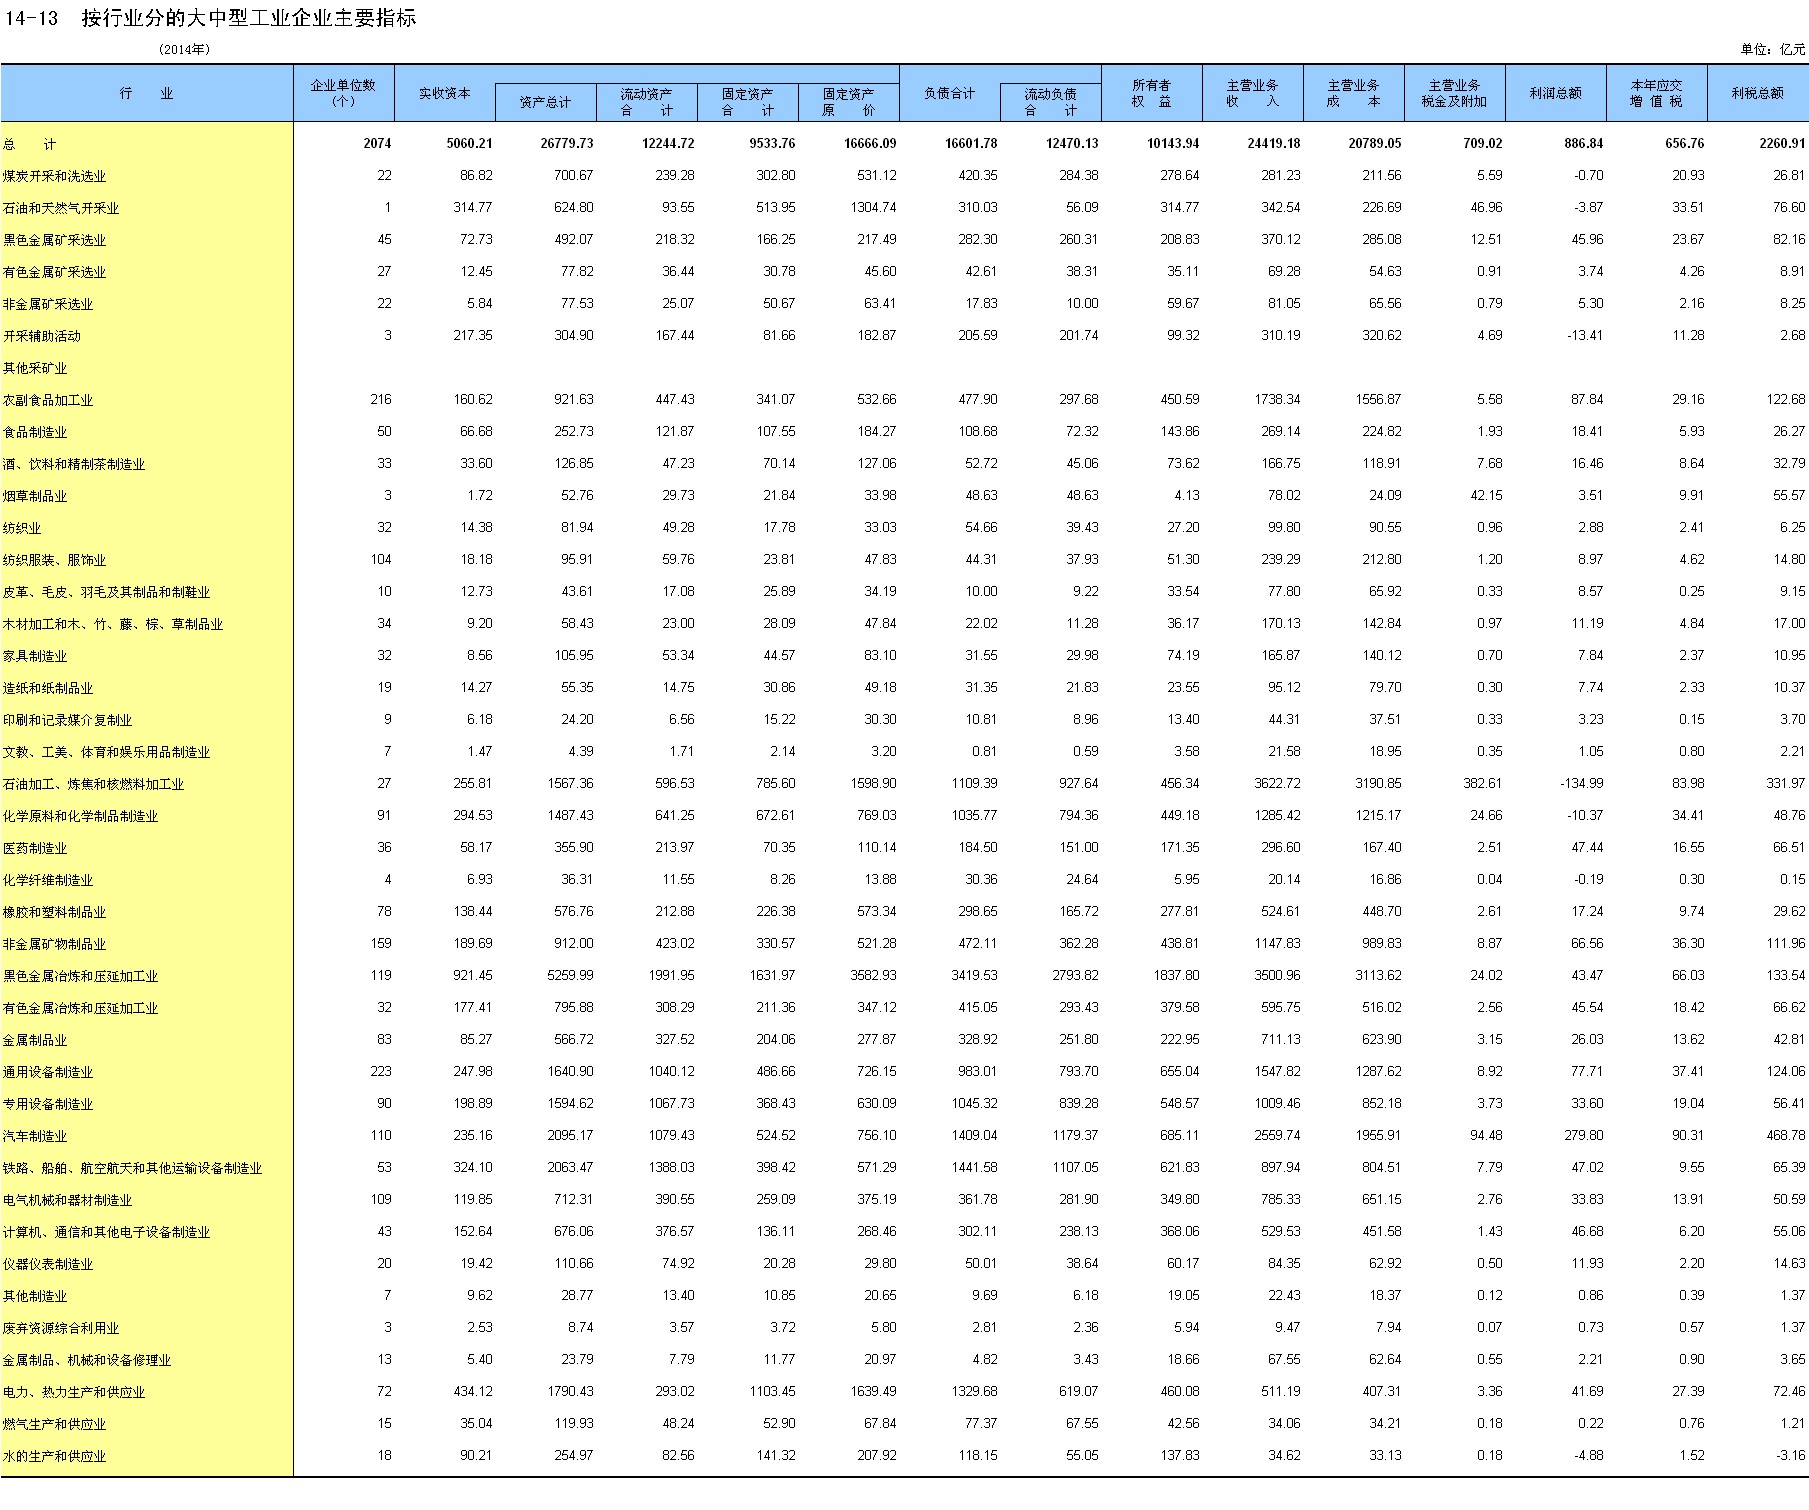Select the 本年应交增值税 header cell
The image size is (1809, 1510).
click(1656, 93)
